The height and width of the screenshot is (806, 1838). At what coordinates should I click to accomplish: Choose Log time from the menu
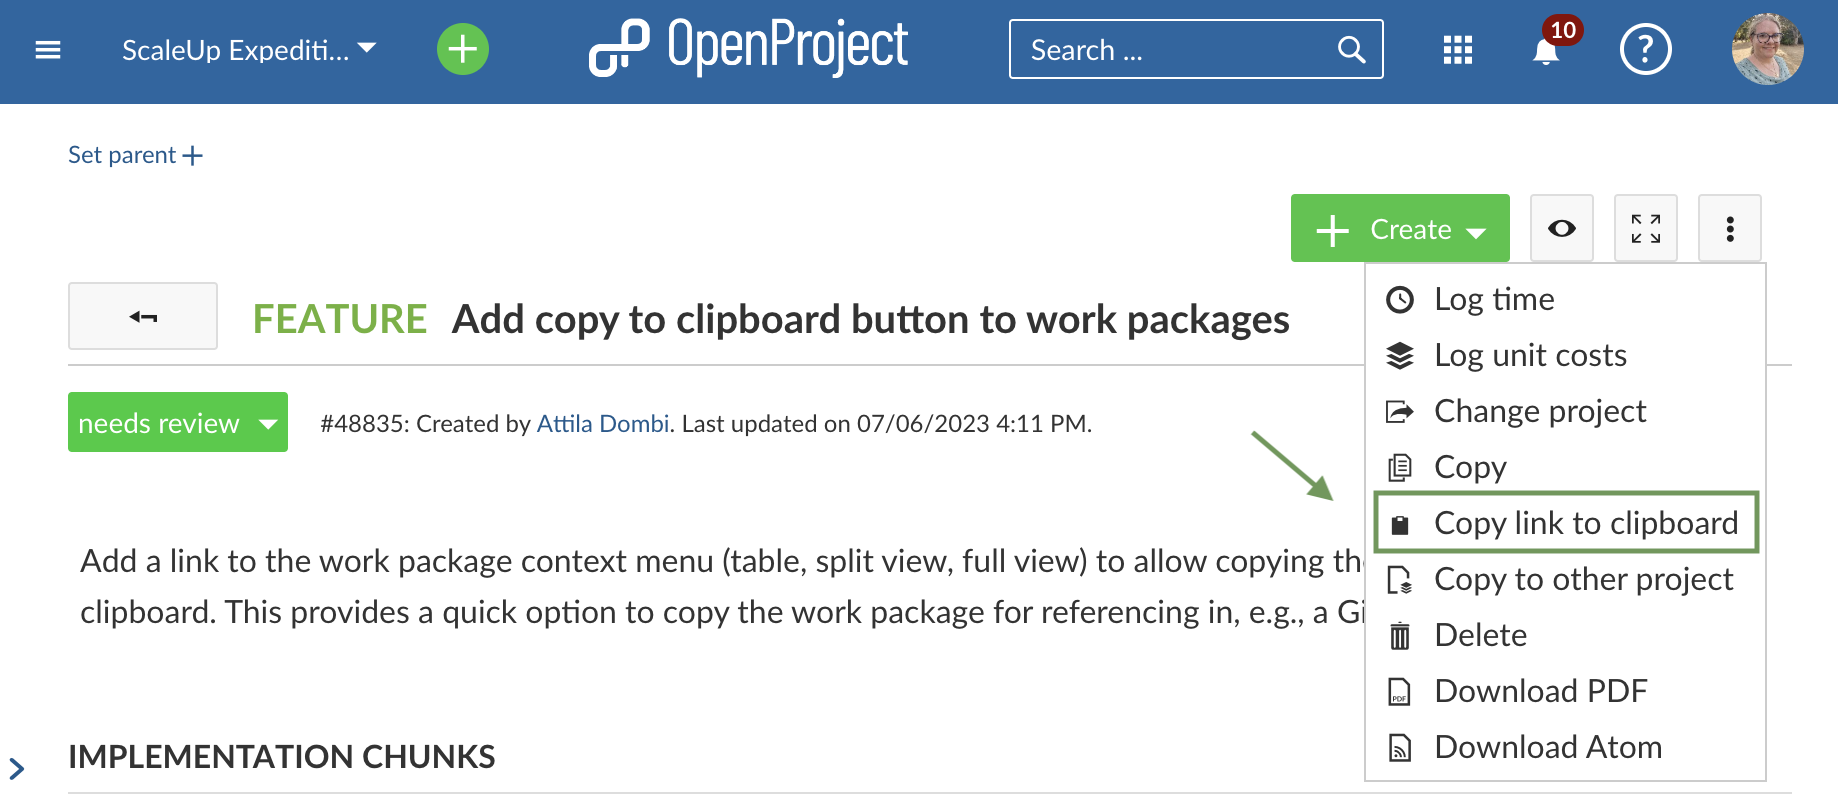(1493, 298)
